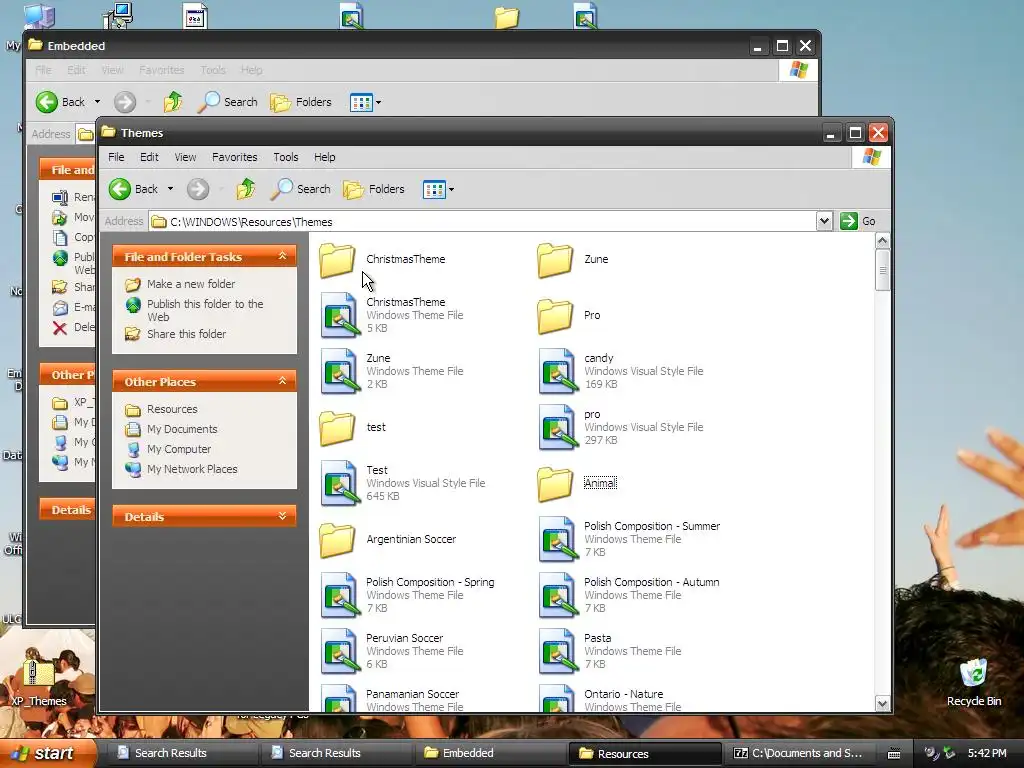
Task: Open the File menu in Themes window
Action: 116,157
